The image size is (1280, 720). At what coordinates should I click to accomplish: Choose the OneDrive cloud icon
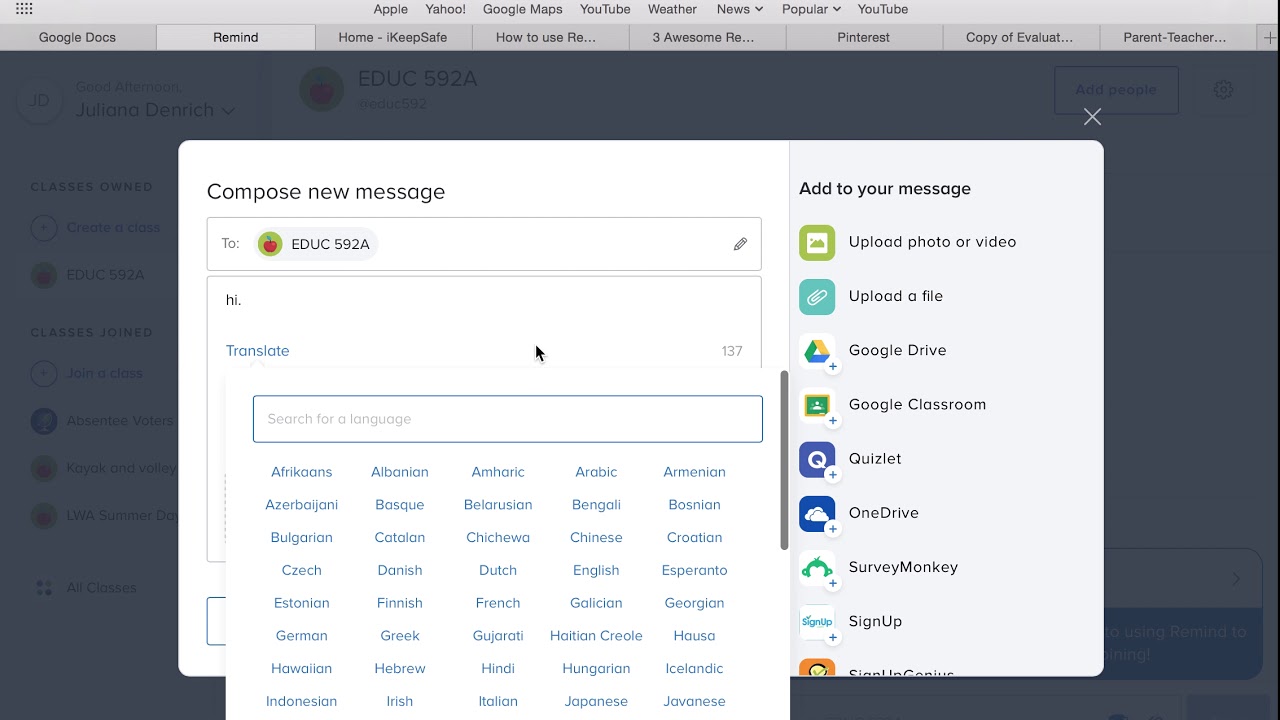coord(817,514)
